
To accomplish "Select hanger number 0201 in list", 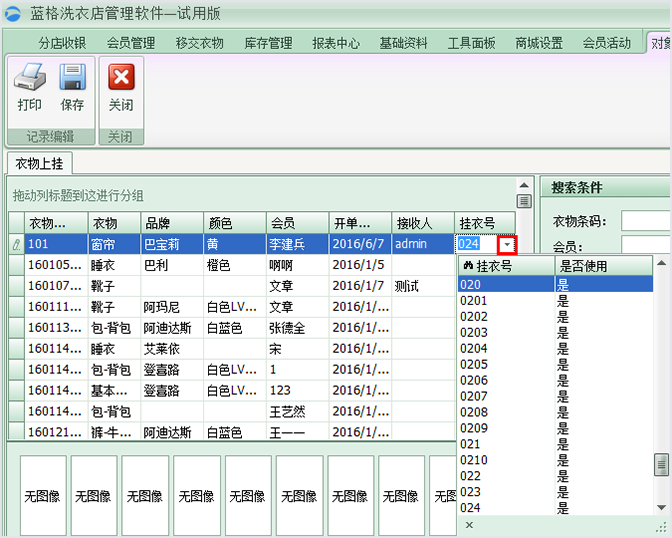I will [555, 301].
